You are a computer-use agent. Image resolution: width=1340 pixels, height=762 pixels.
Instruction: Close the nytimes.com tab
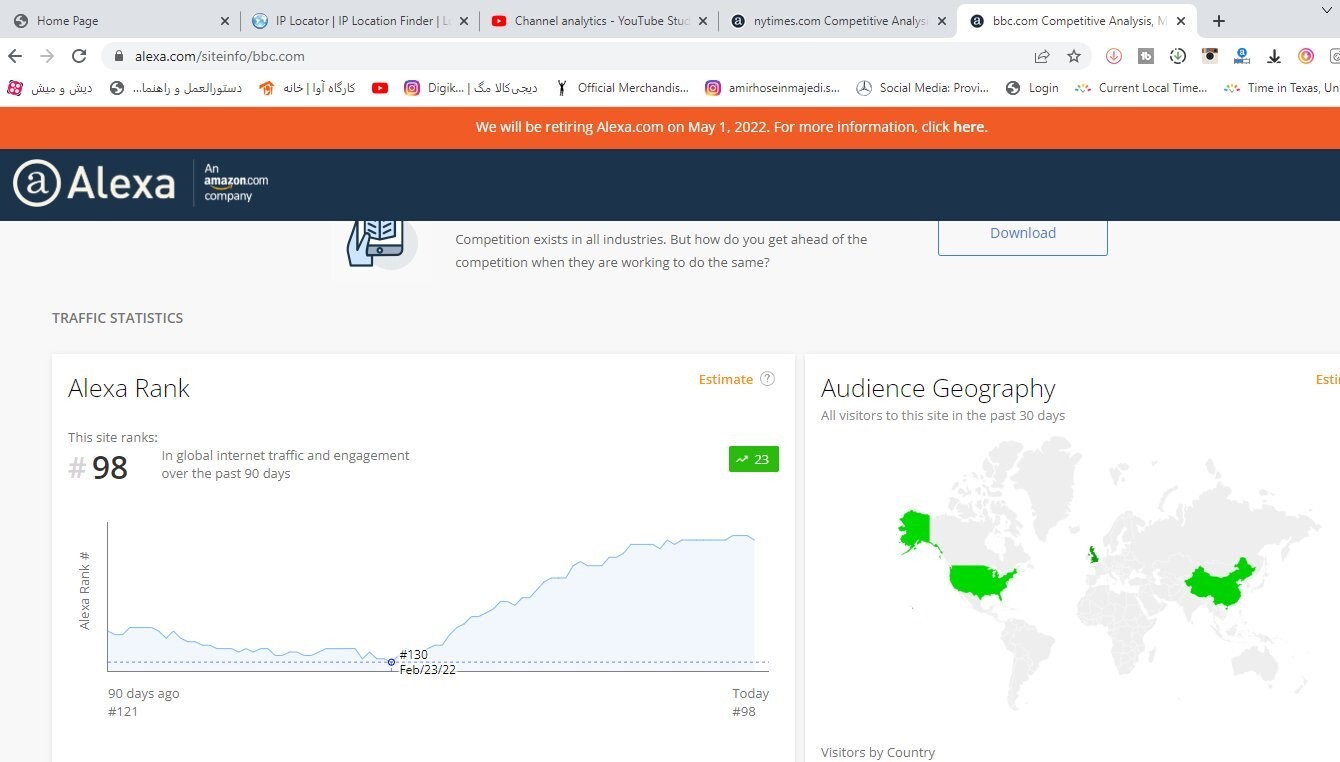click(941, 21)
